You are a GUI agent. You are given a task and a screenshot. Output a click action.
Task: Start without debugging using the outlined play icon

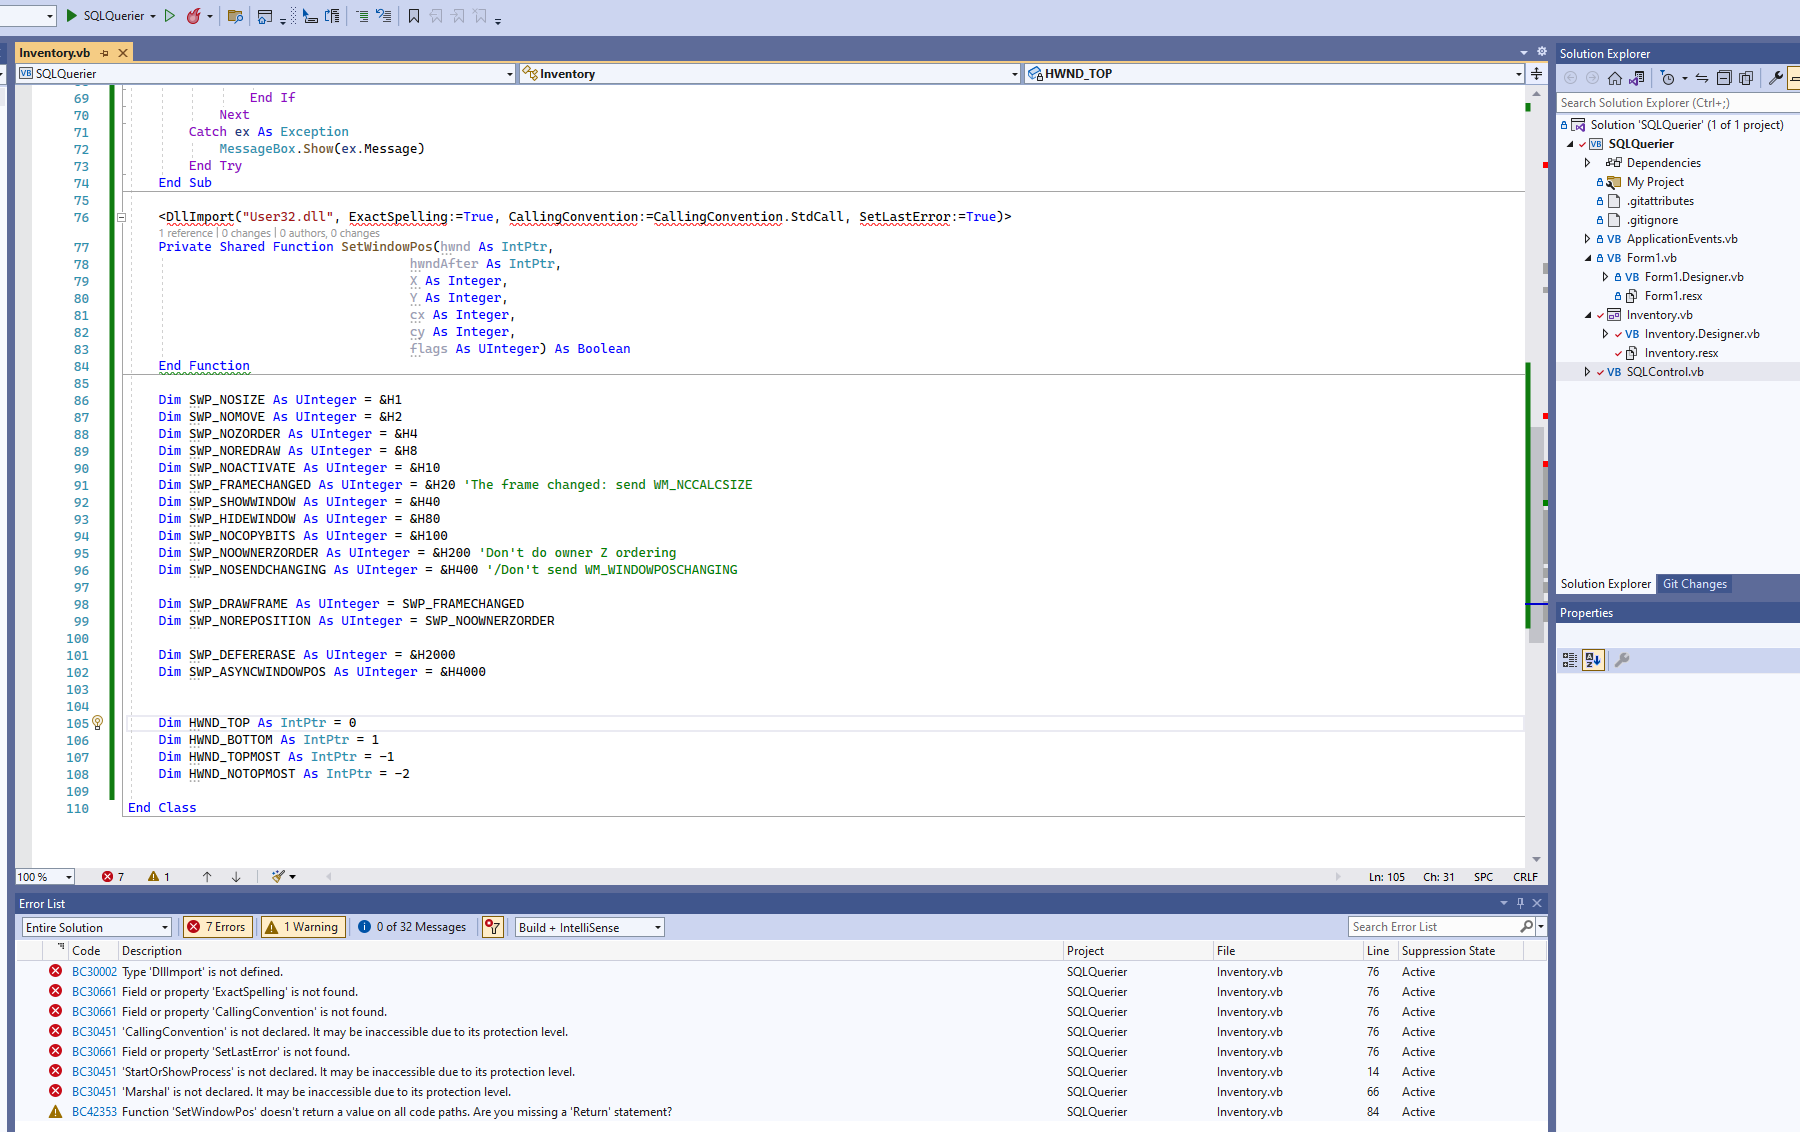(x=170, y=16)
